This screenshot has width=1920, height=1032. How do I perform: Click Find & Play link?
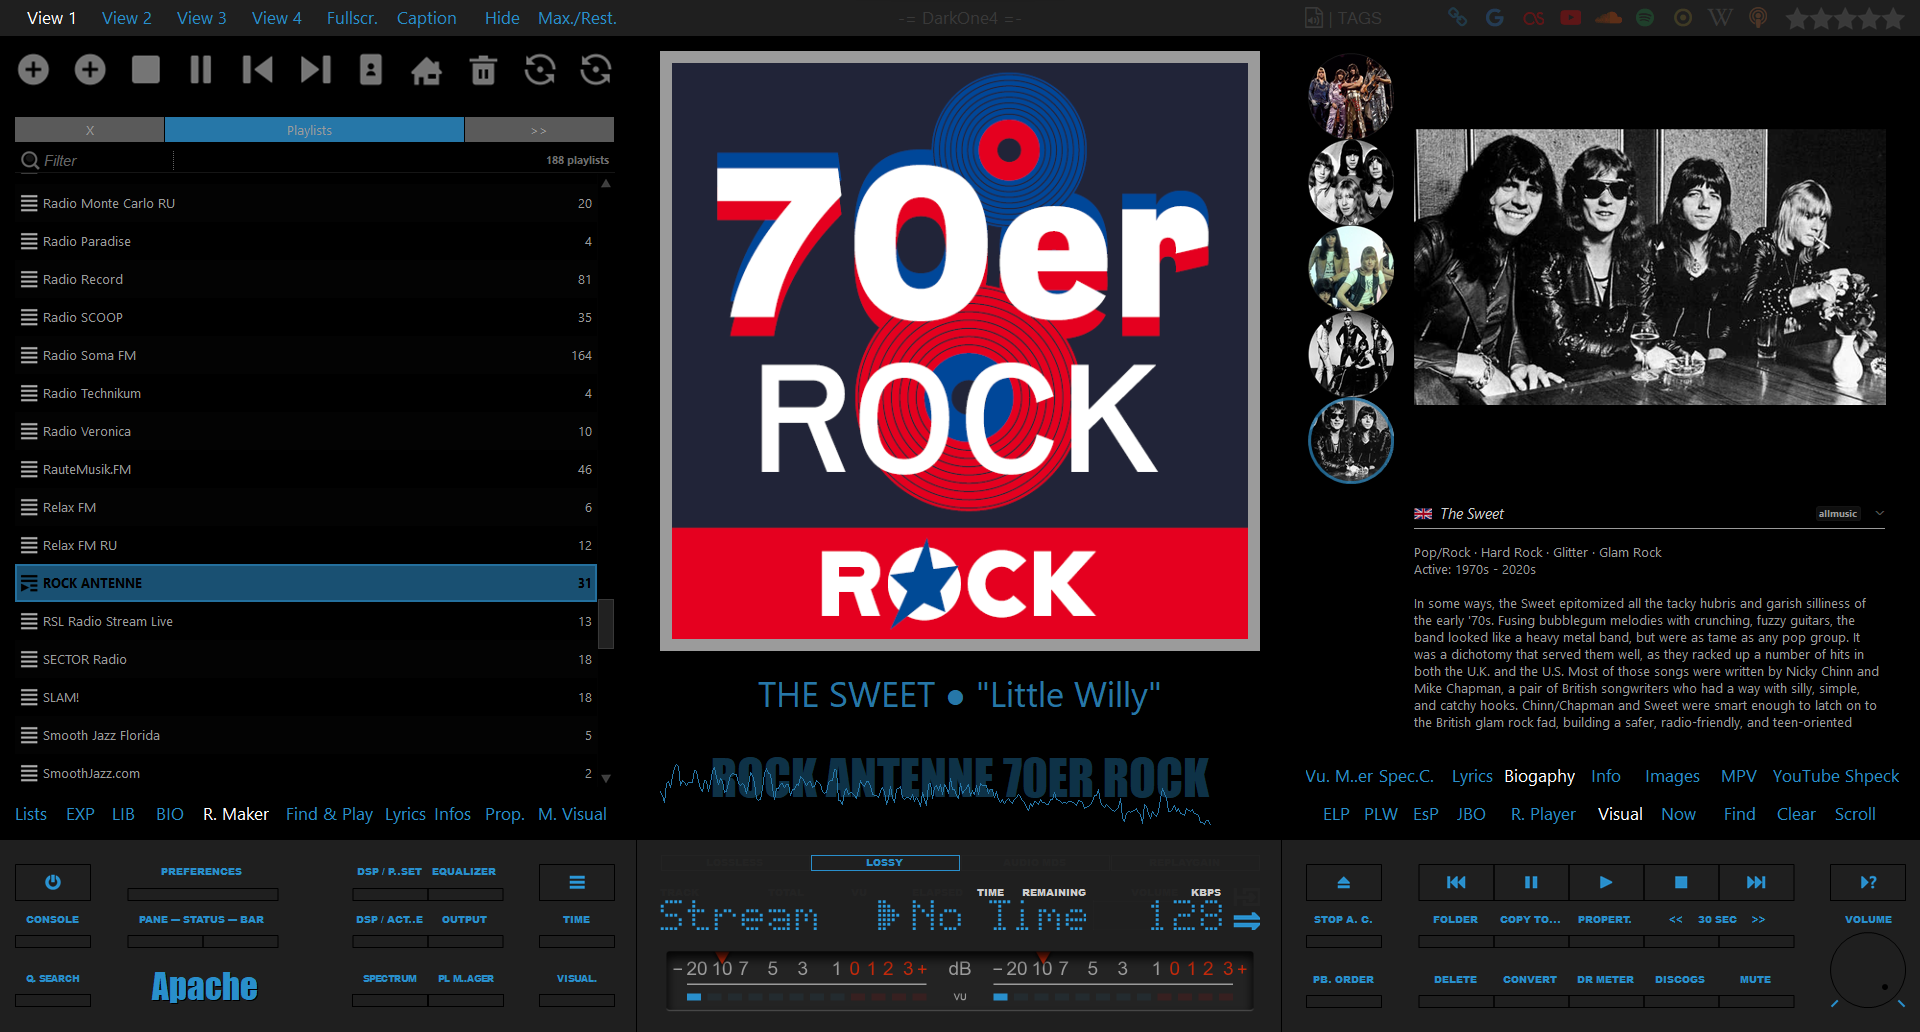click(x=329, y=814)
